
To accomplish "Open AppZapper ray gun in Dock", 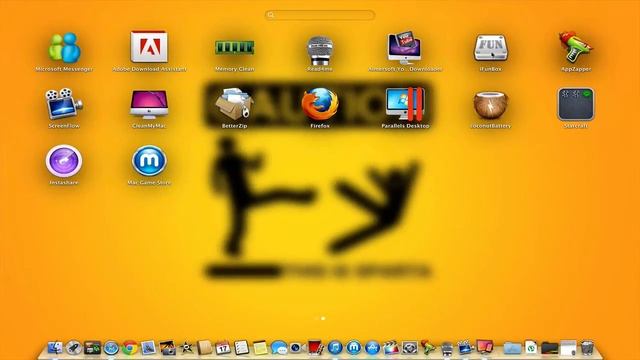I will (428, 348).
